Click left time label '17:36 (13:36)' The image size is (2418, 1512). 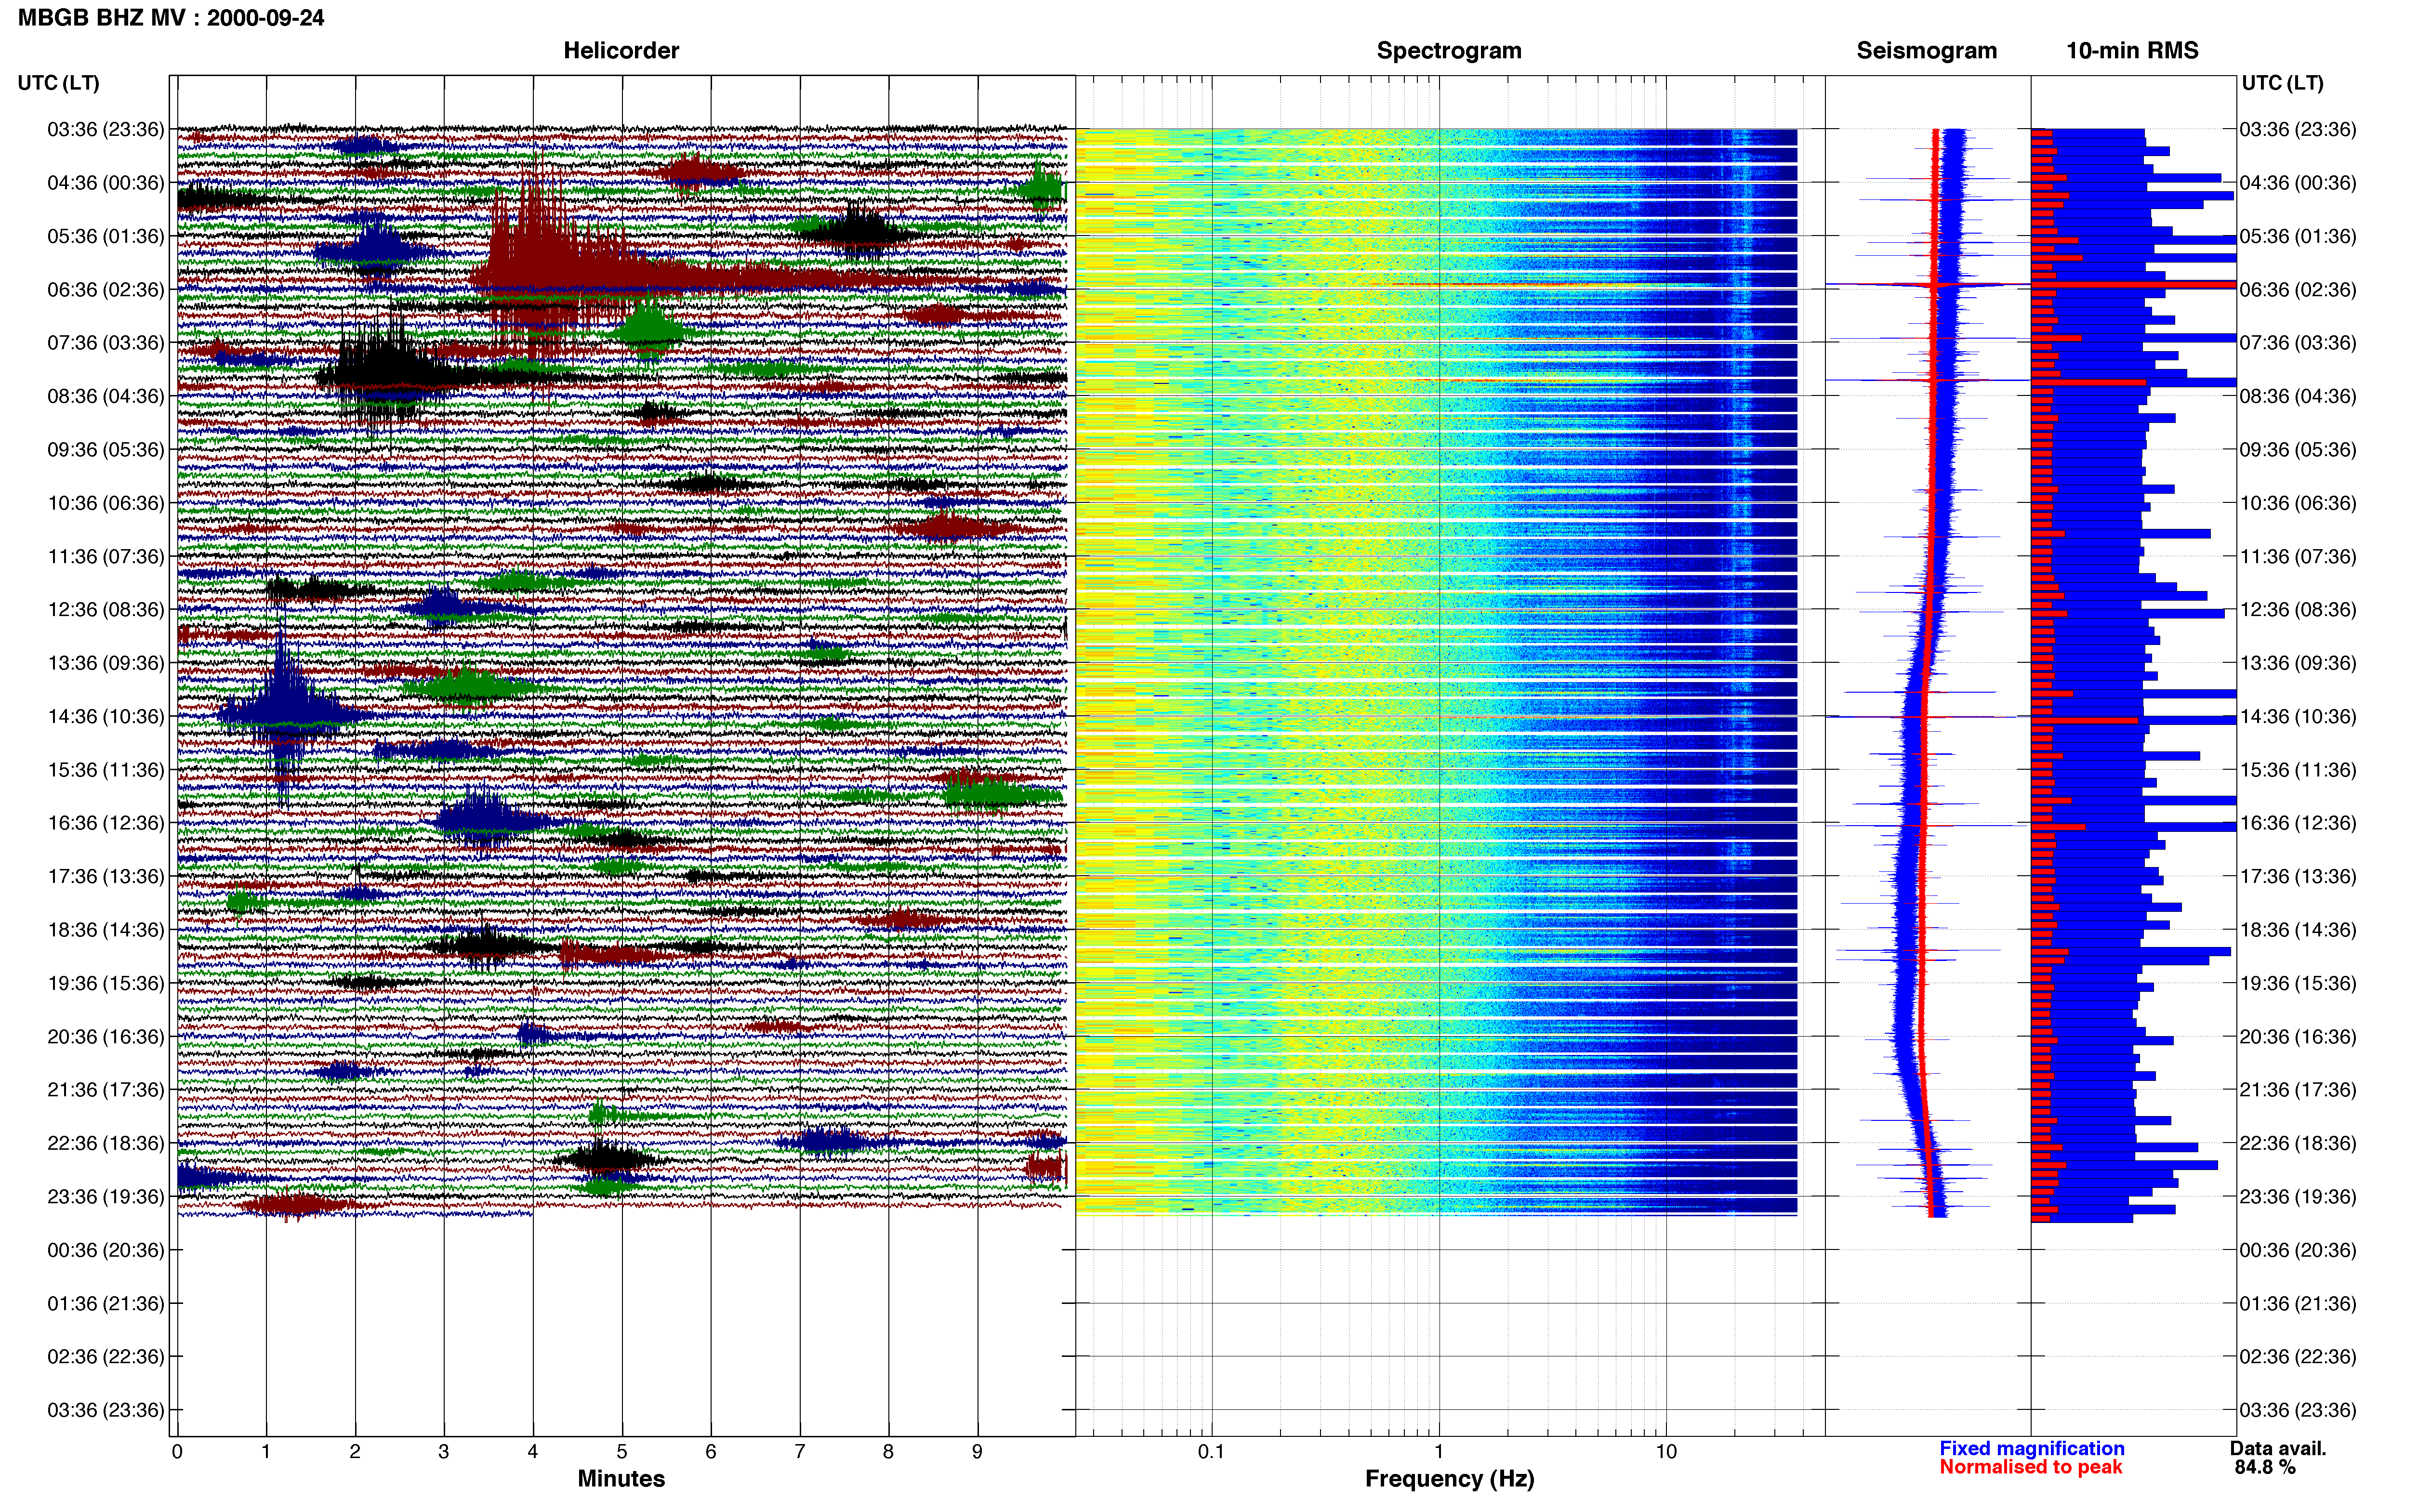tap(106, 876)
